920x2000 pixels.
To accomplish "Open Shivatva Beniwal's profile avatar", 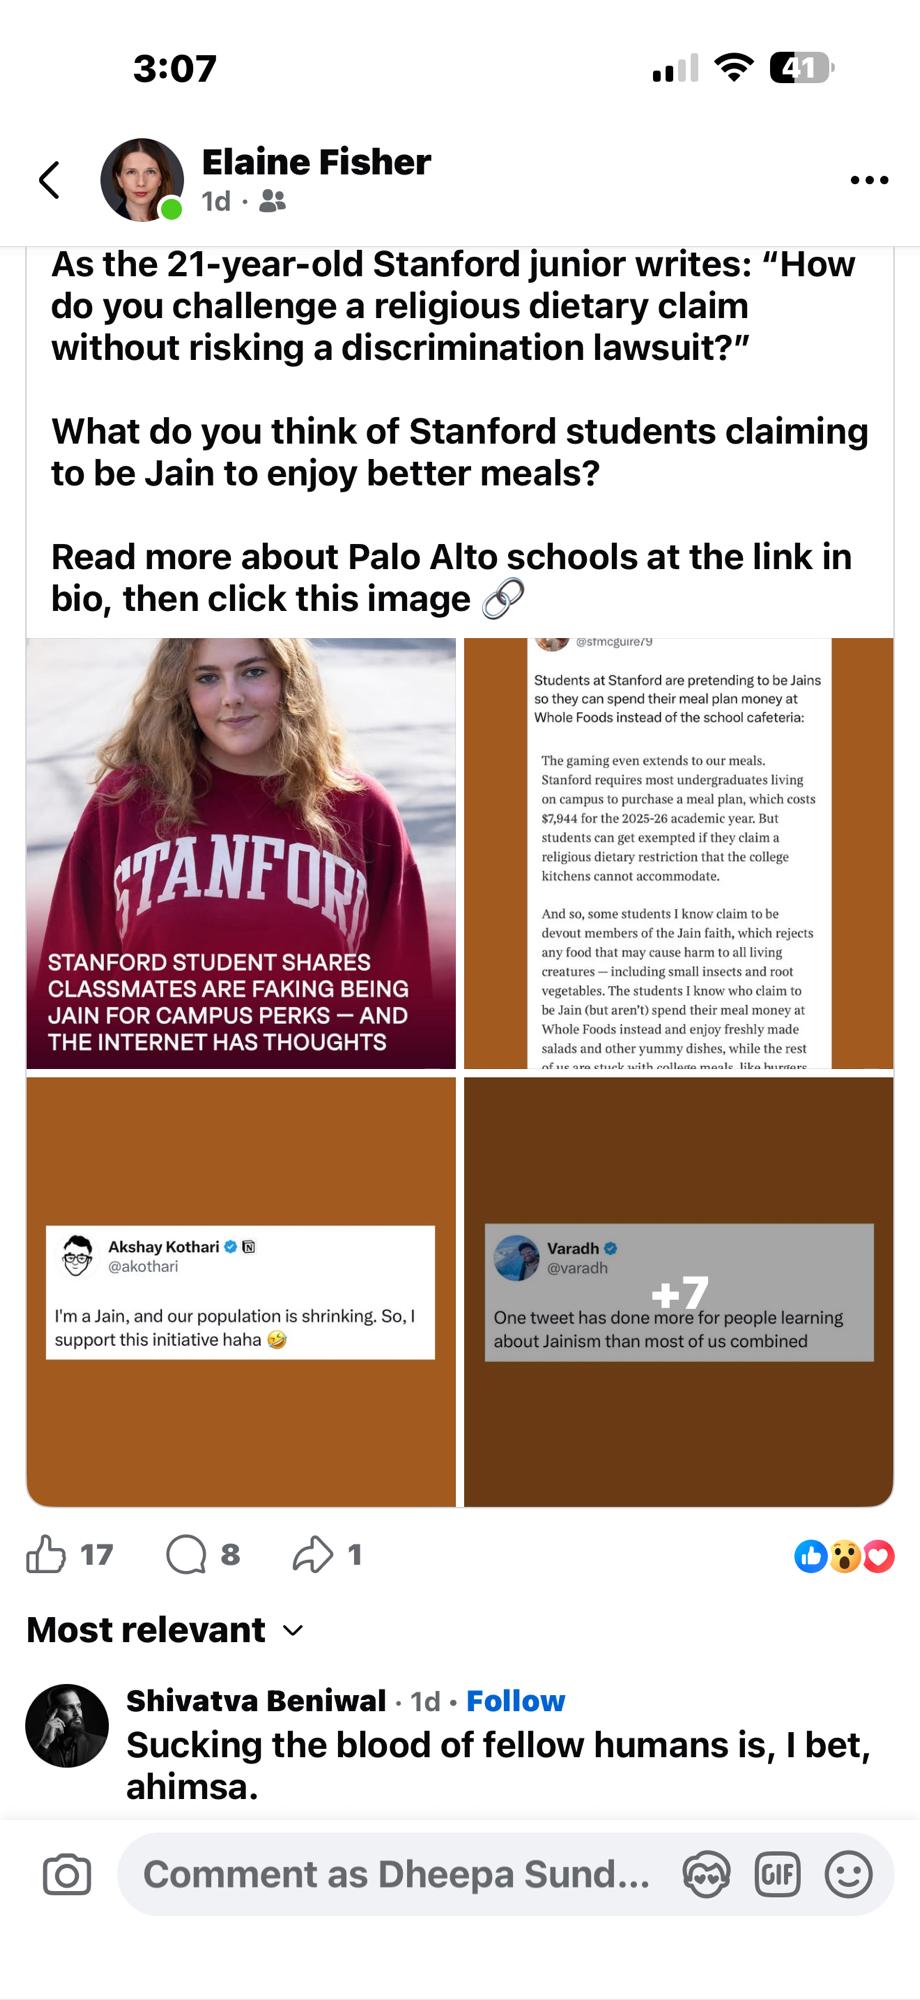I will [x=67, y=1726].
